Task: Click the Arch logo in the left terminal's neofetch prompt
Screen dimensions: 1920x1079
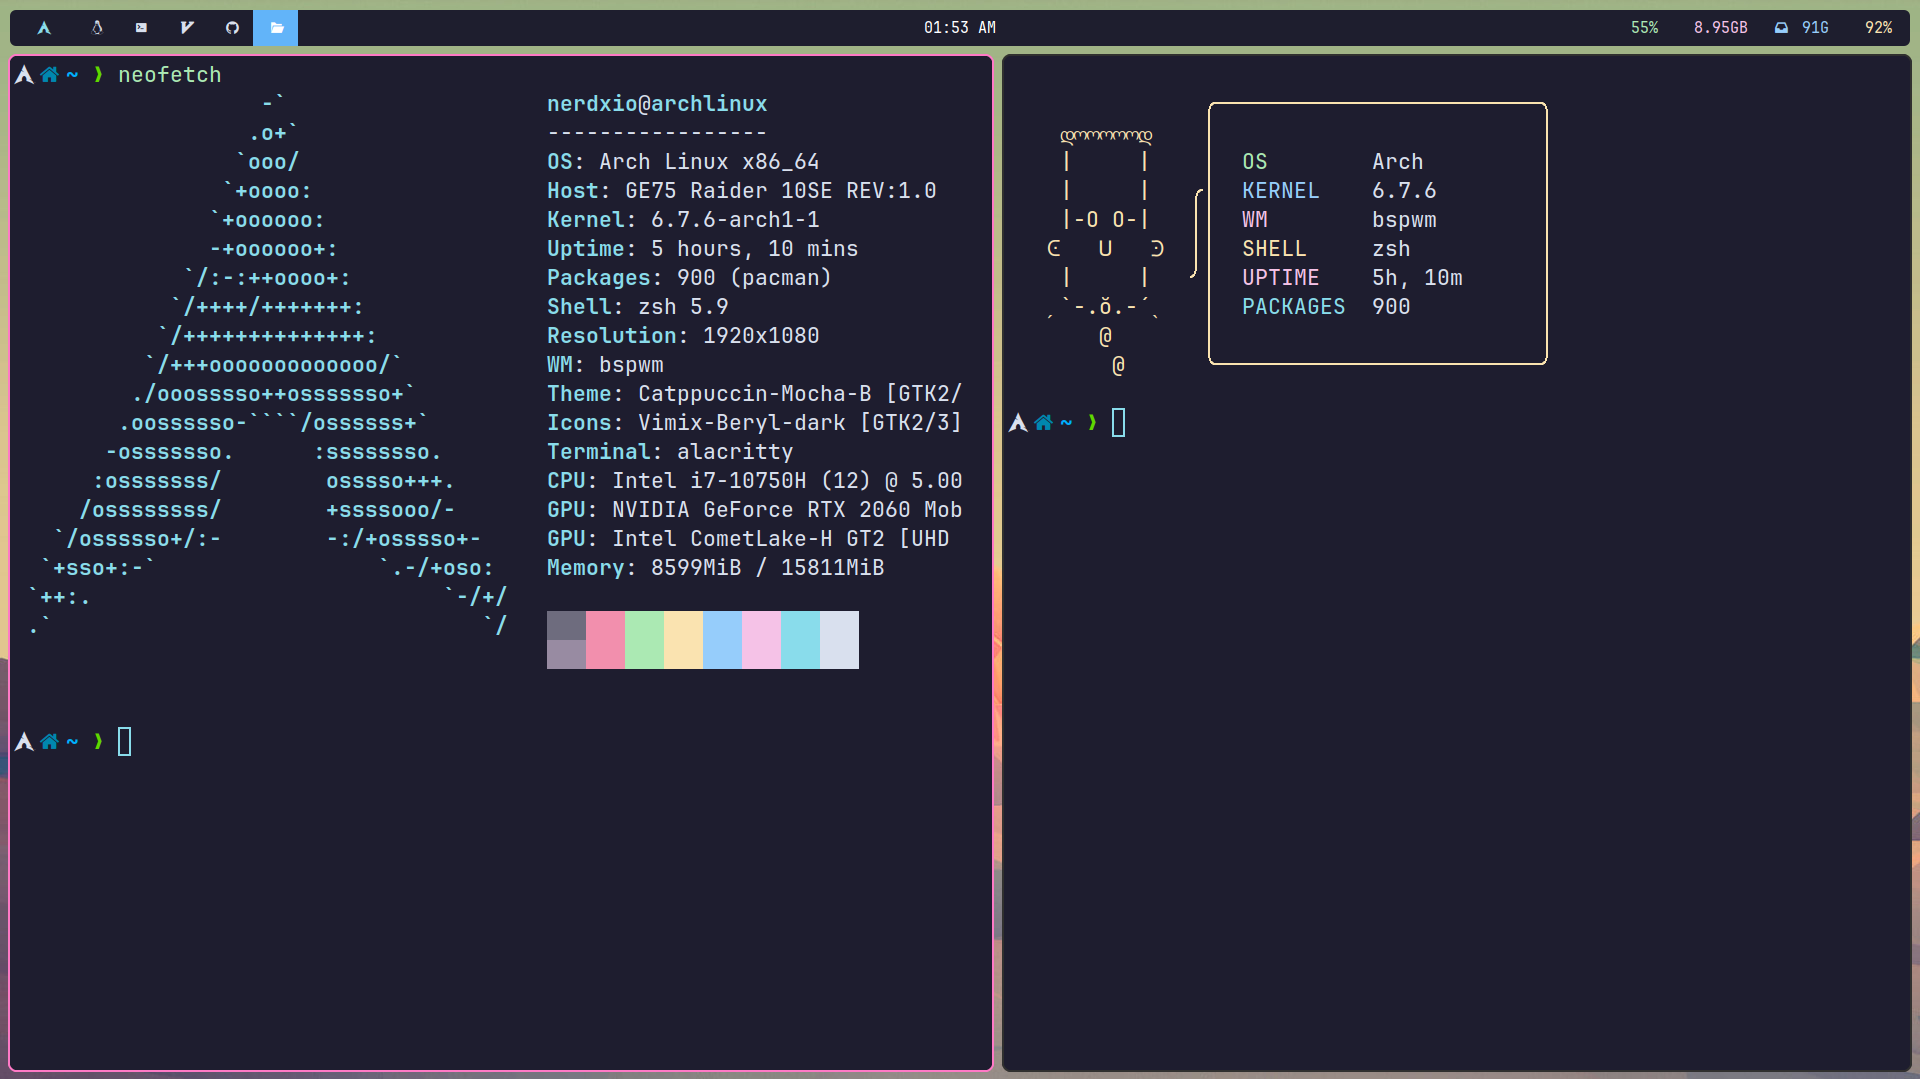Action: click(x=24, y=75)
